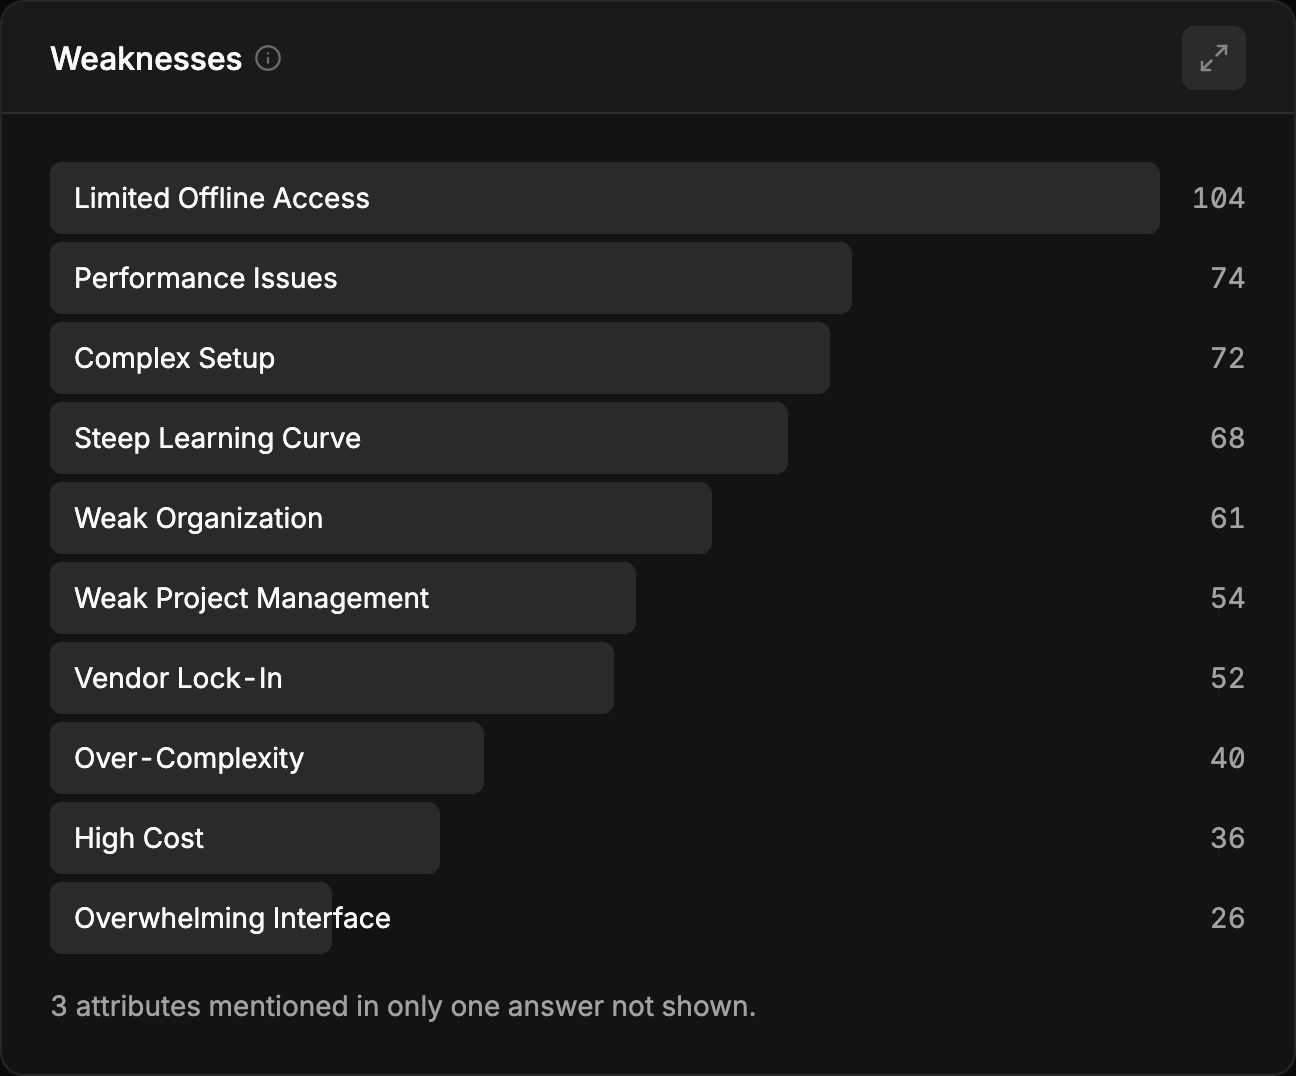
Task: Click the count value 61
Action: pyautogui.click(x=1227, y=518)
